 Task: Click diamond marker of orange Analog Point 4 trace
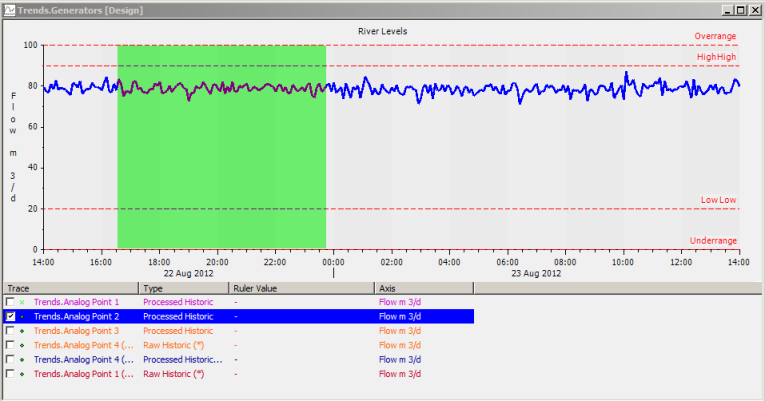[23, 345]
